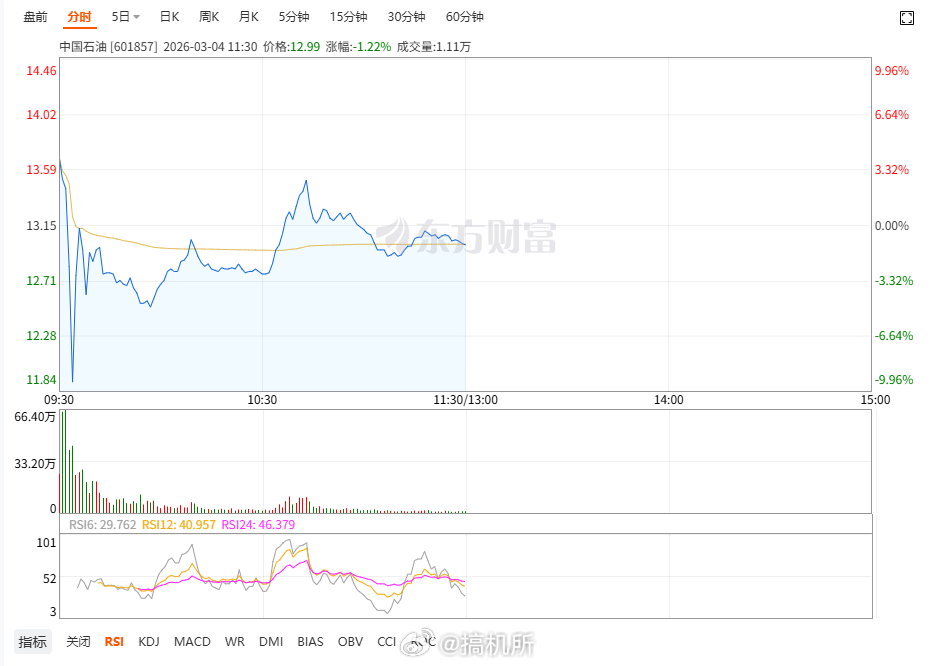This screenshot has width=937, height=666.
Task: Select the BIAS indicator
Action: pyautogui.click(x=310, y=642)
